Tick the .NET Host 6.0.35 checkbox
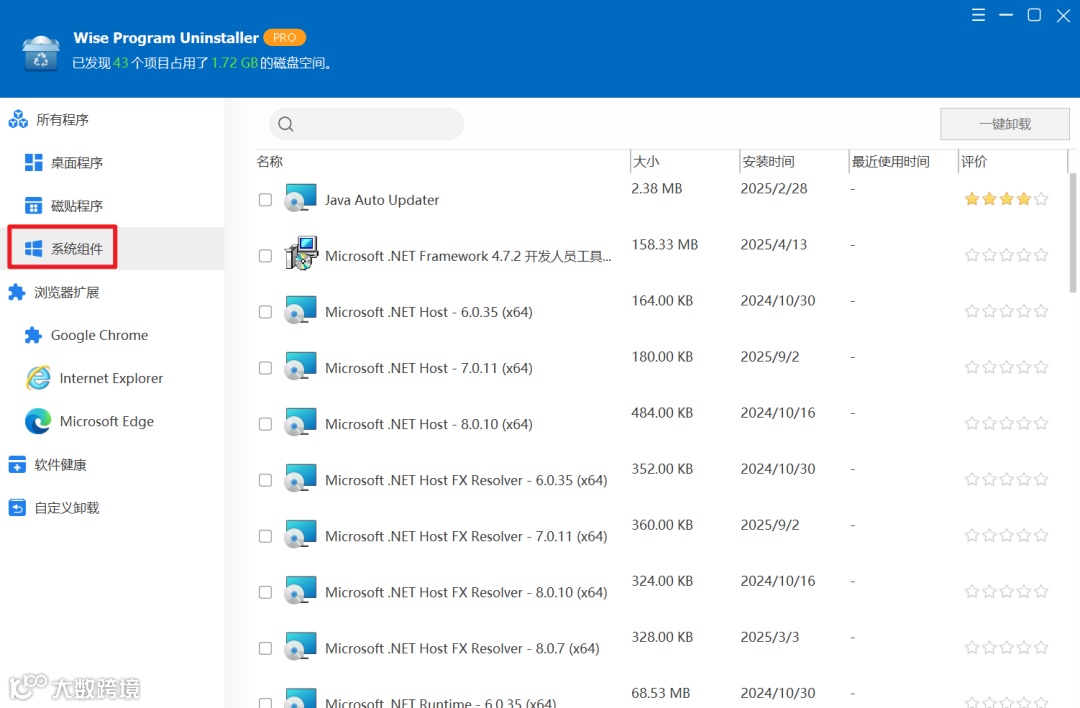This screenshot has width=1080, height=708. [265, 312]
